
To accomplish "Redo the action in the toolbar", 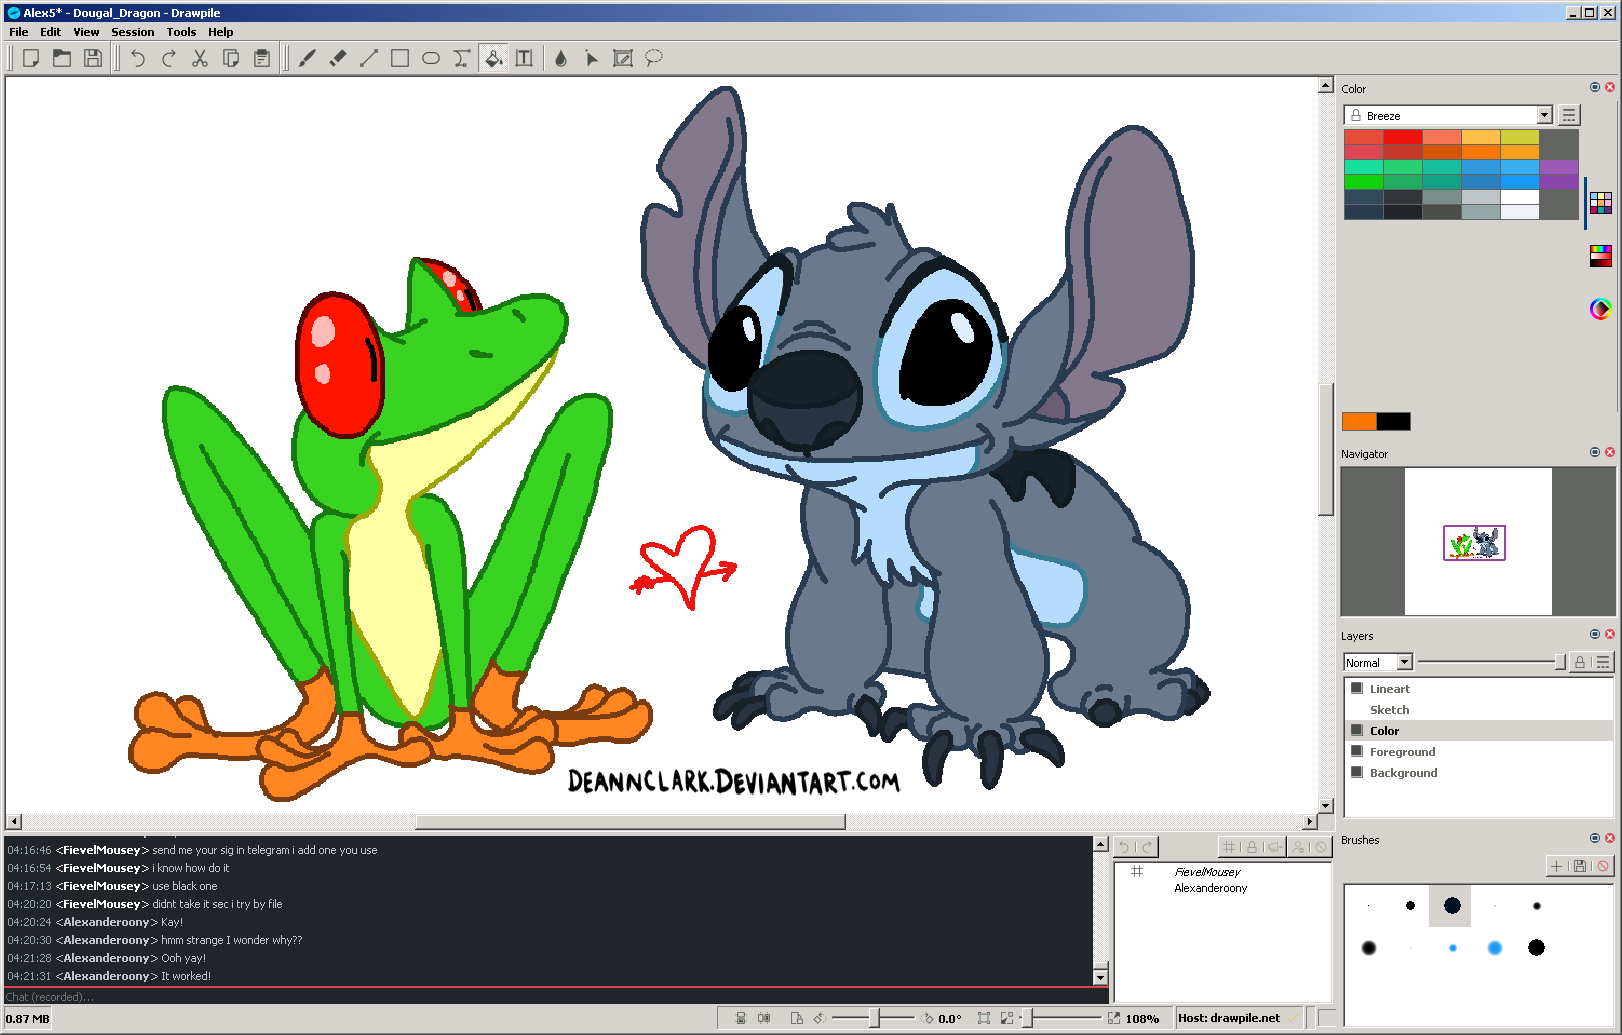I will [x=169, y=58].
